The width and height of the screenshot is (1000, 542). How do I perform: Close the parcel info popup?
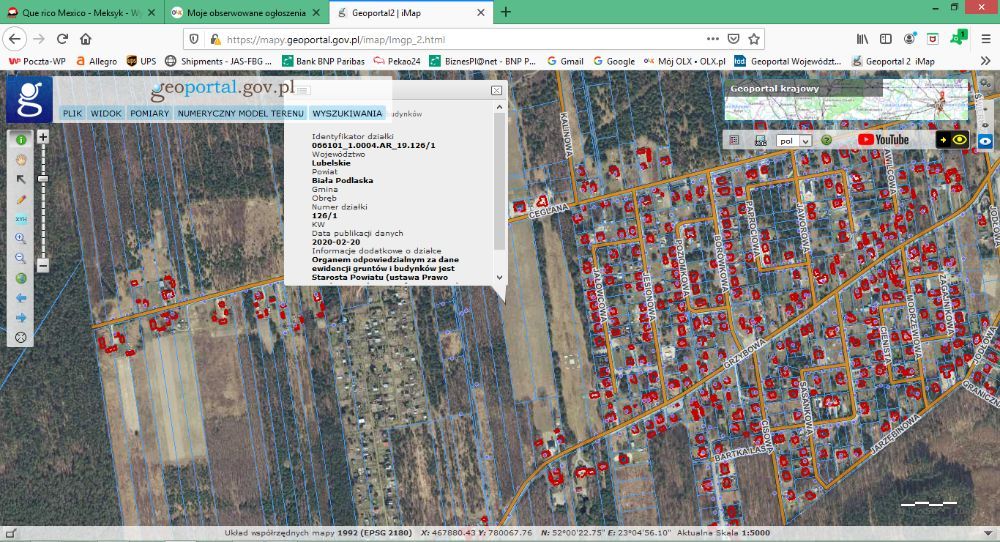[496, 91]
